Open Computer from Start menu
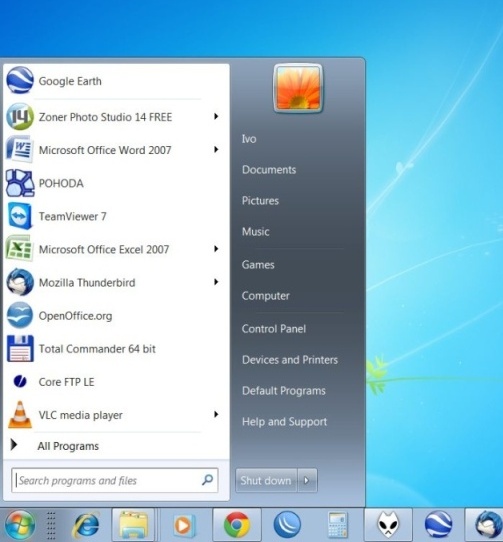The image size is (503, 542). (266, 296)
